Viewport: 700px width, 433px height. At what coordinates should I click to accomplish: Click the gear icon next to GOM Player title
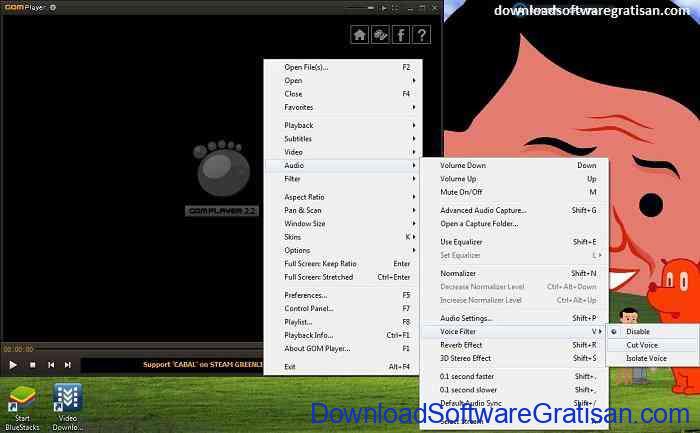(53, 7)
